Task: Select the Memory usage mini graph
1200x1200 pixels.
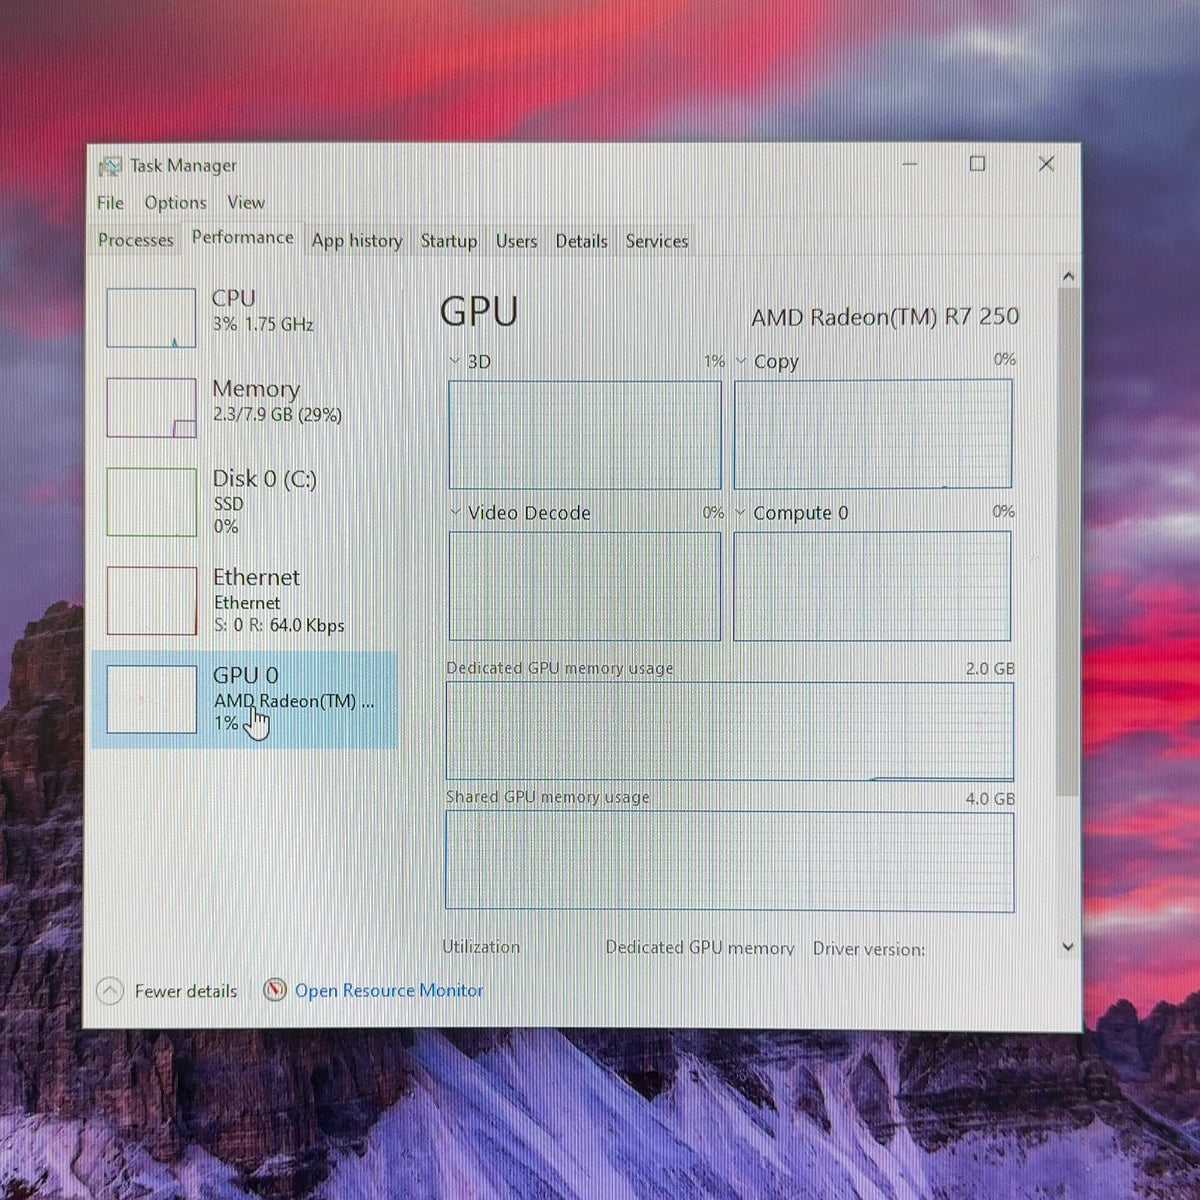Action: (x=151, y=408)
